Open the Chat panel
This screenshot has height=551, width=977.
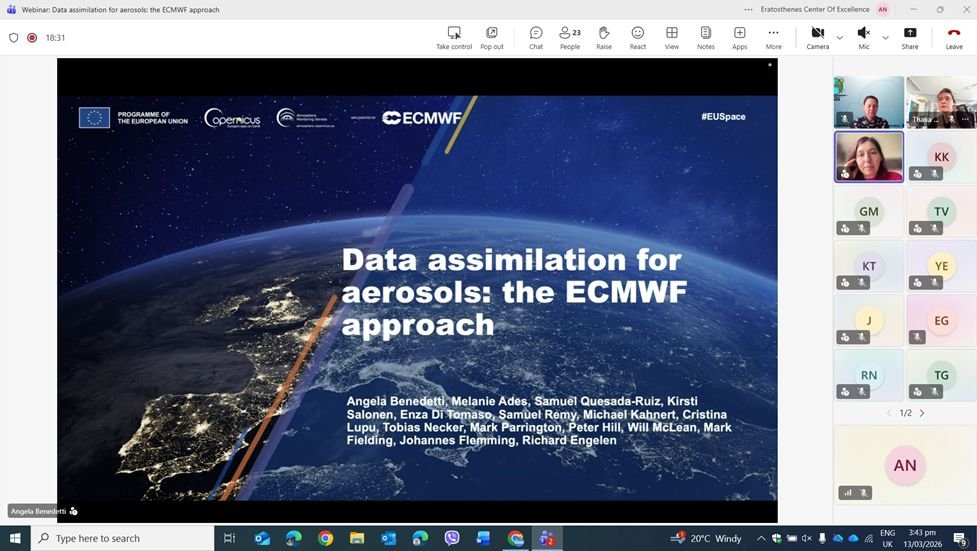pyautogui.click(x=536, y=37)
